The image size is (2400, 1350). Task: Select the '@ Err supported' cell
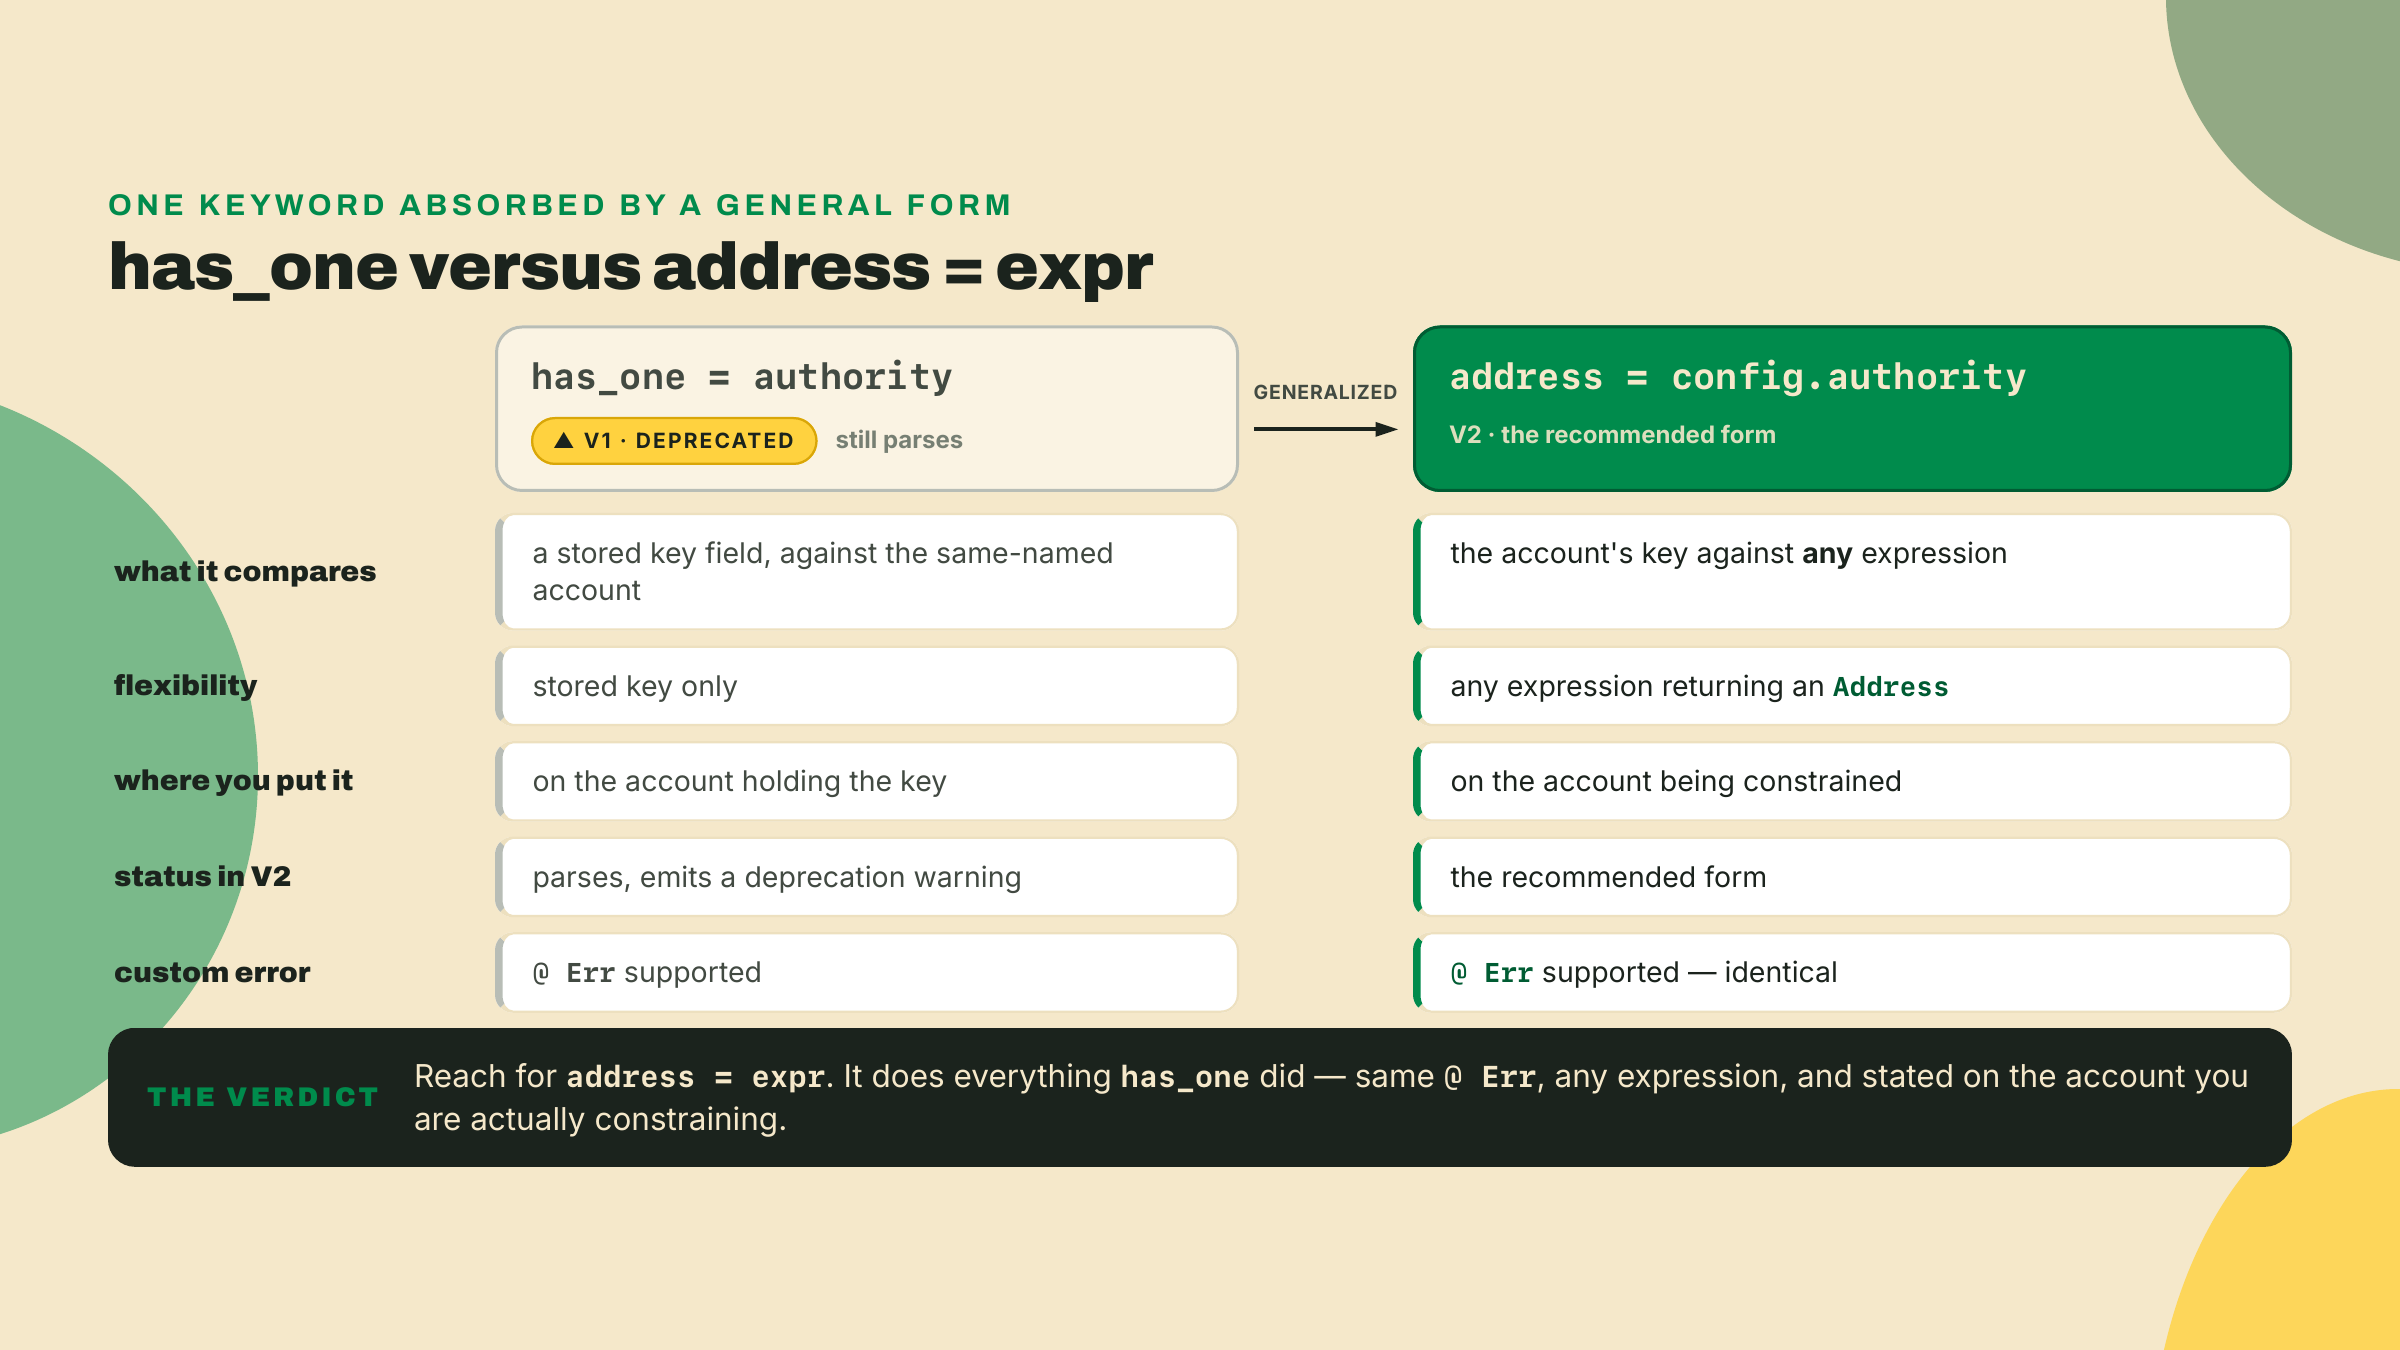click(x=867, y=972)
